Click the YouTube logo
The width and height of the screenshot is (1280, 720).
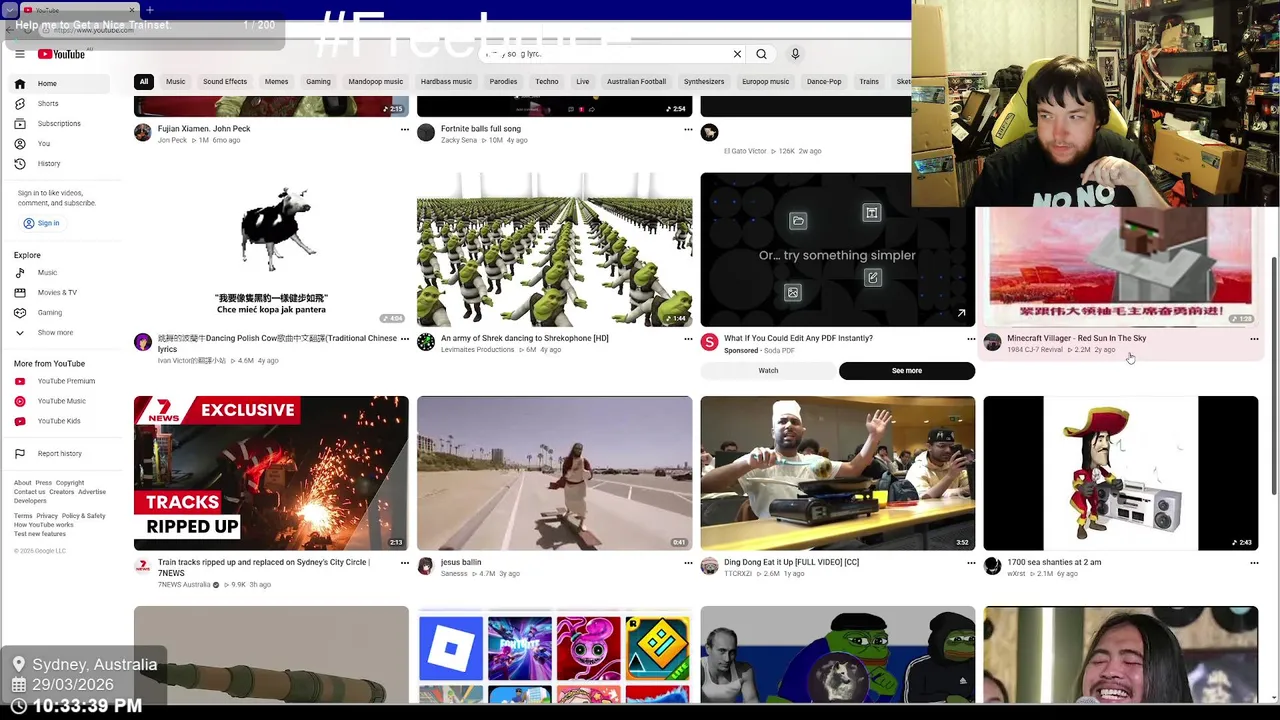tap(62, 54)
